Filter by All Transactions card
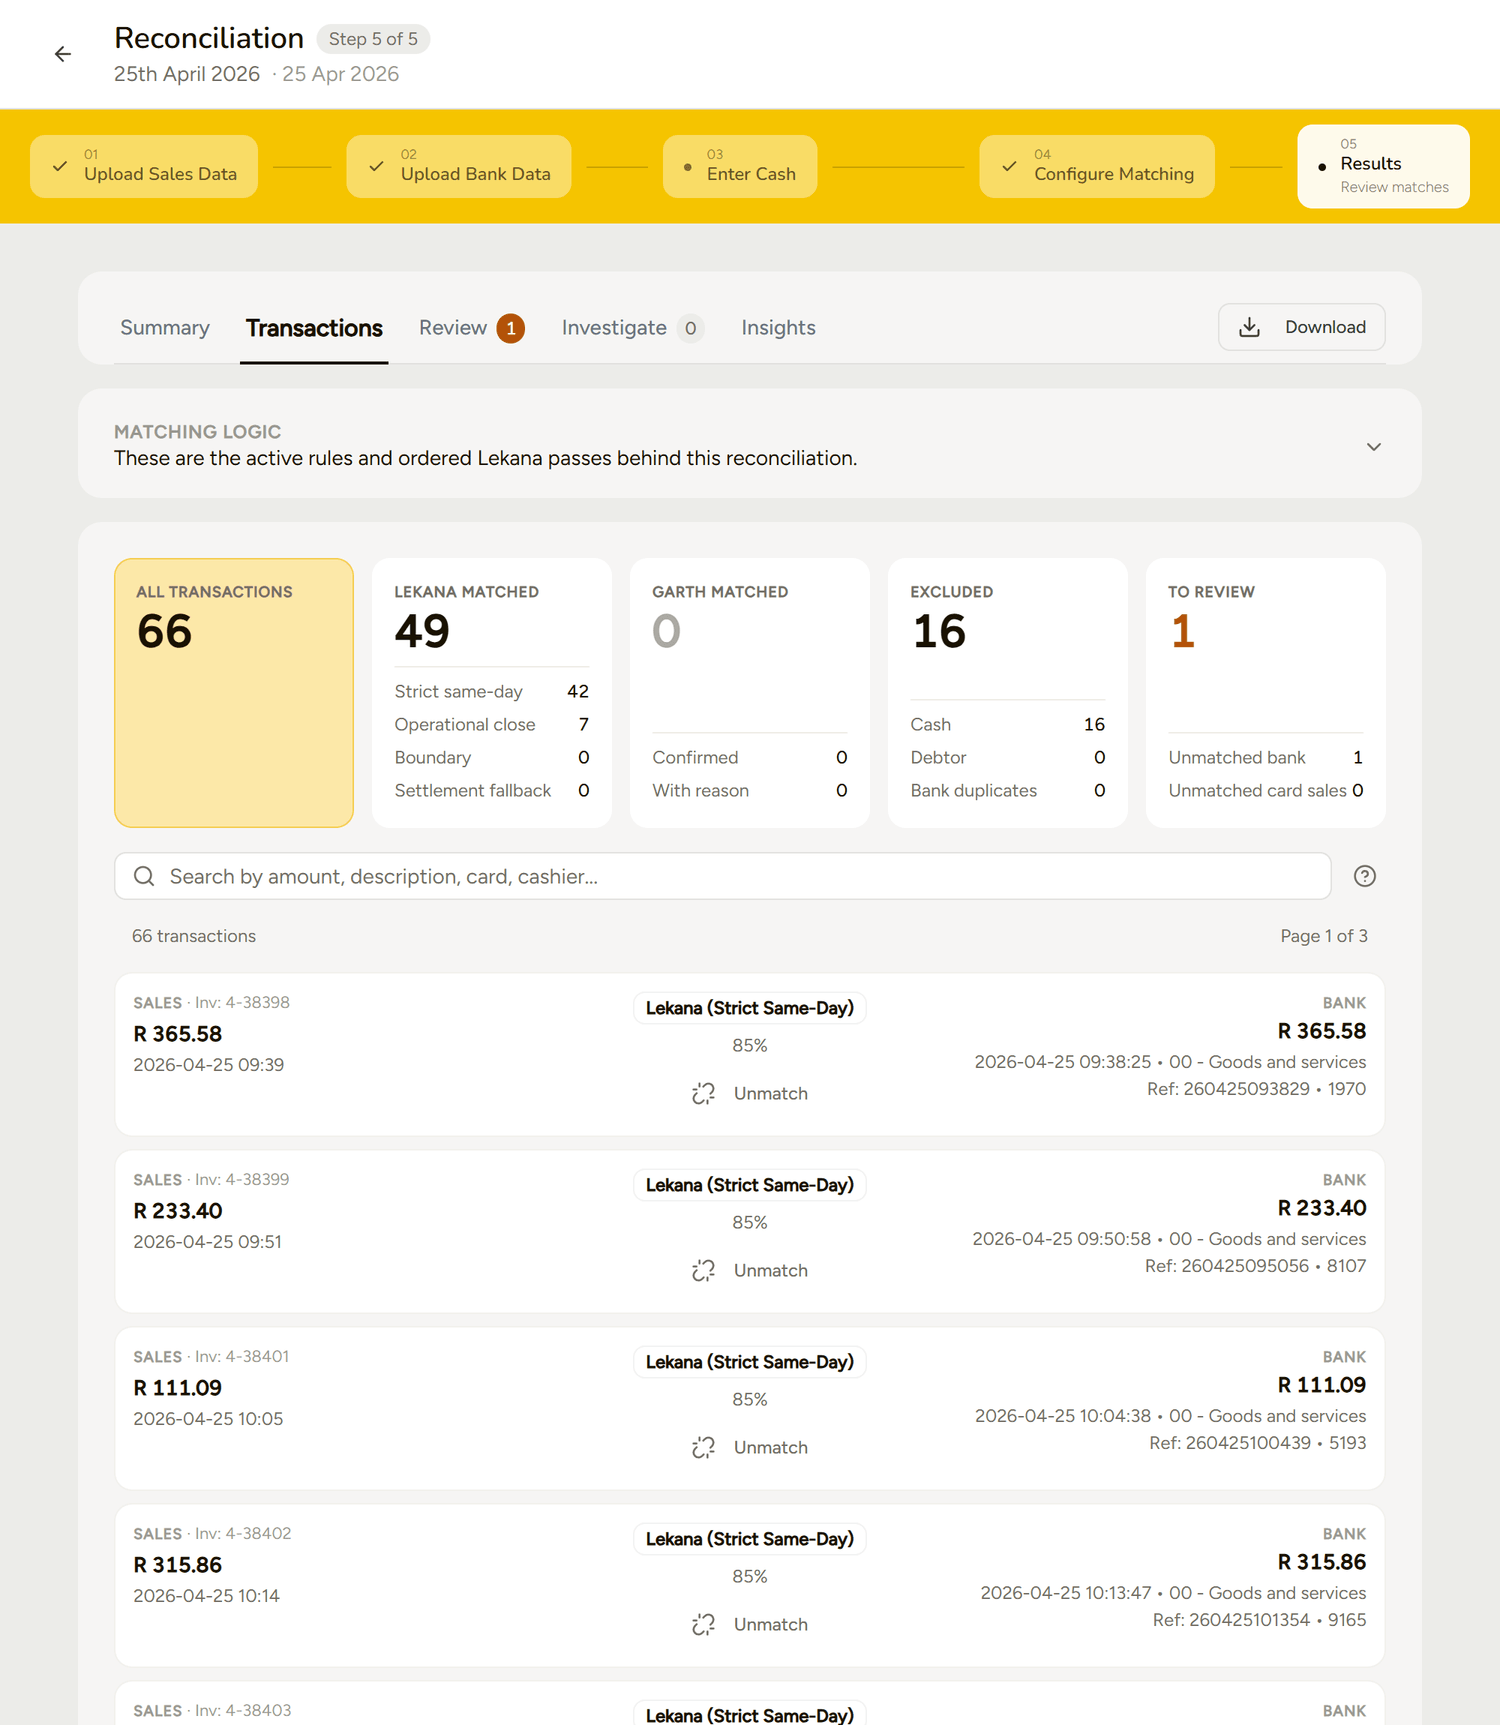This screenshot has width=1500, height=1725. pos(234,693)
